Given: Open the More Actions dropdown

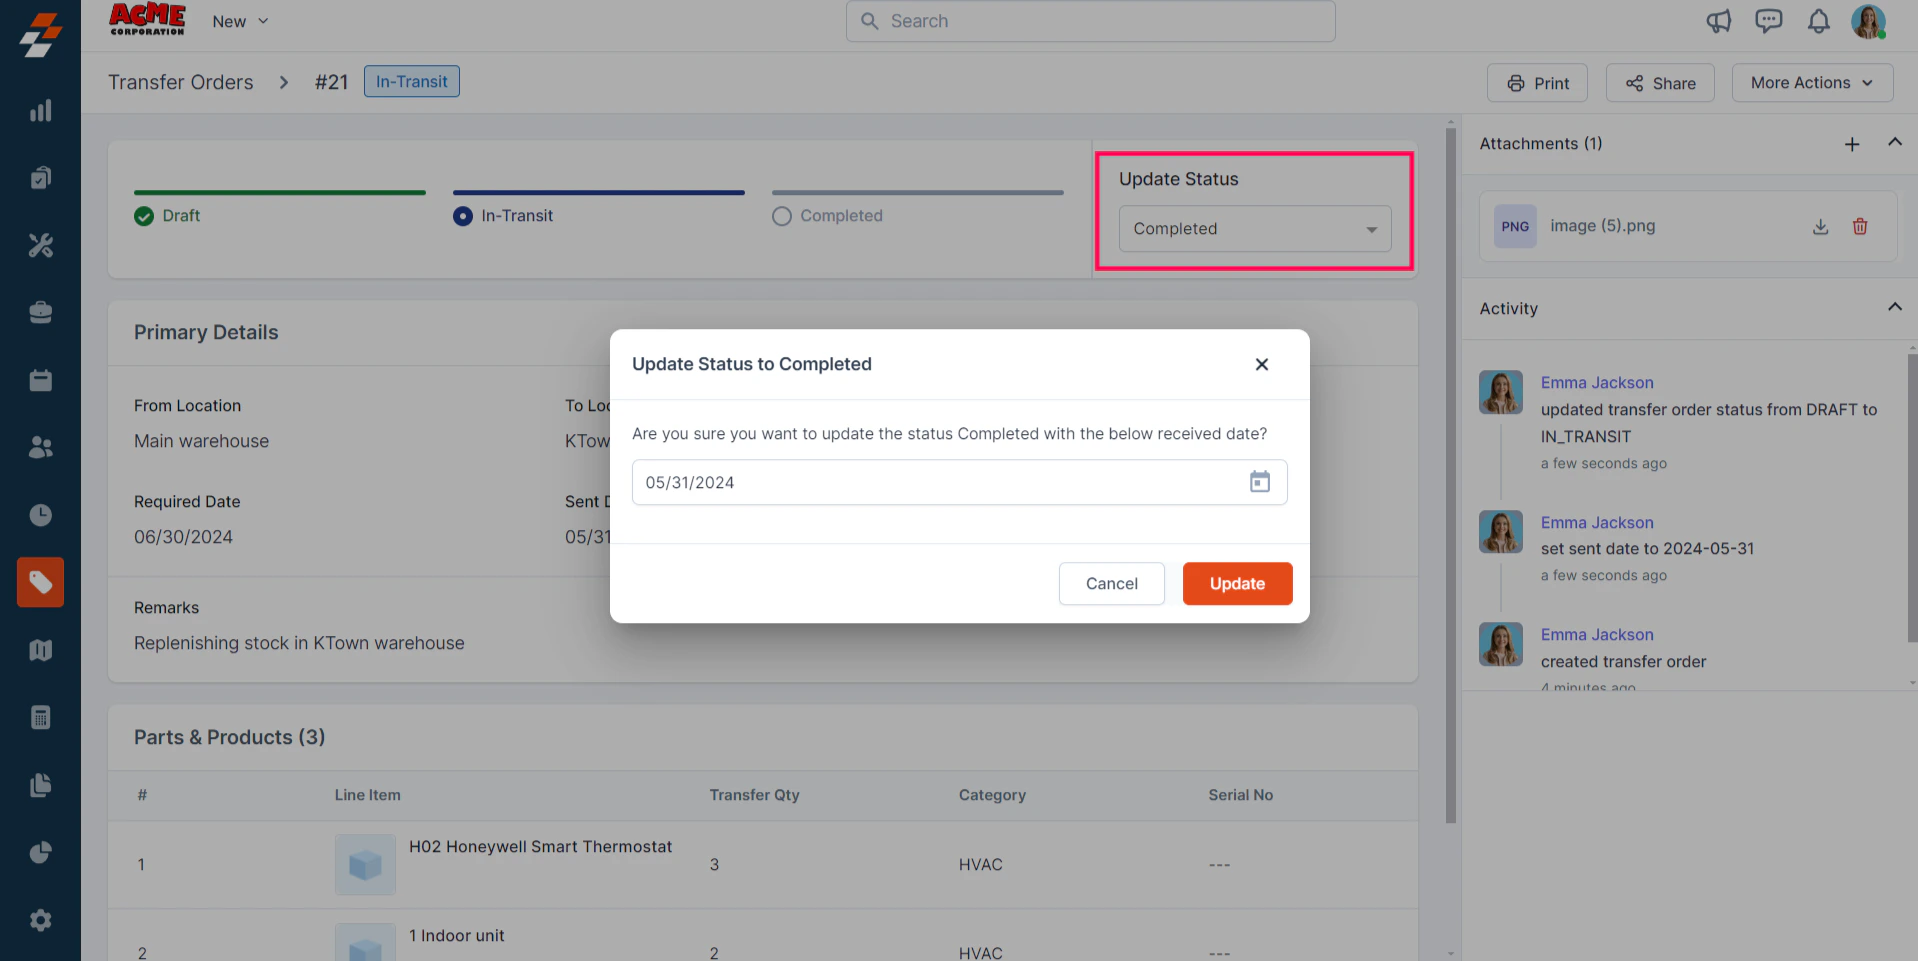Looking at the screenshot, I should [1812, 83].
